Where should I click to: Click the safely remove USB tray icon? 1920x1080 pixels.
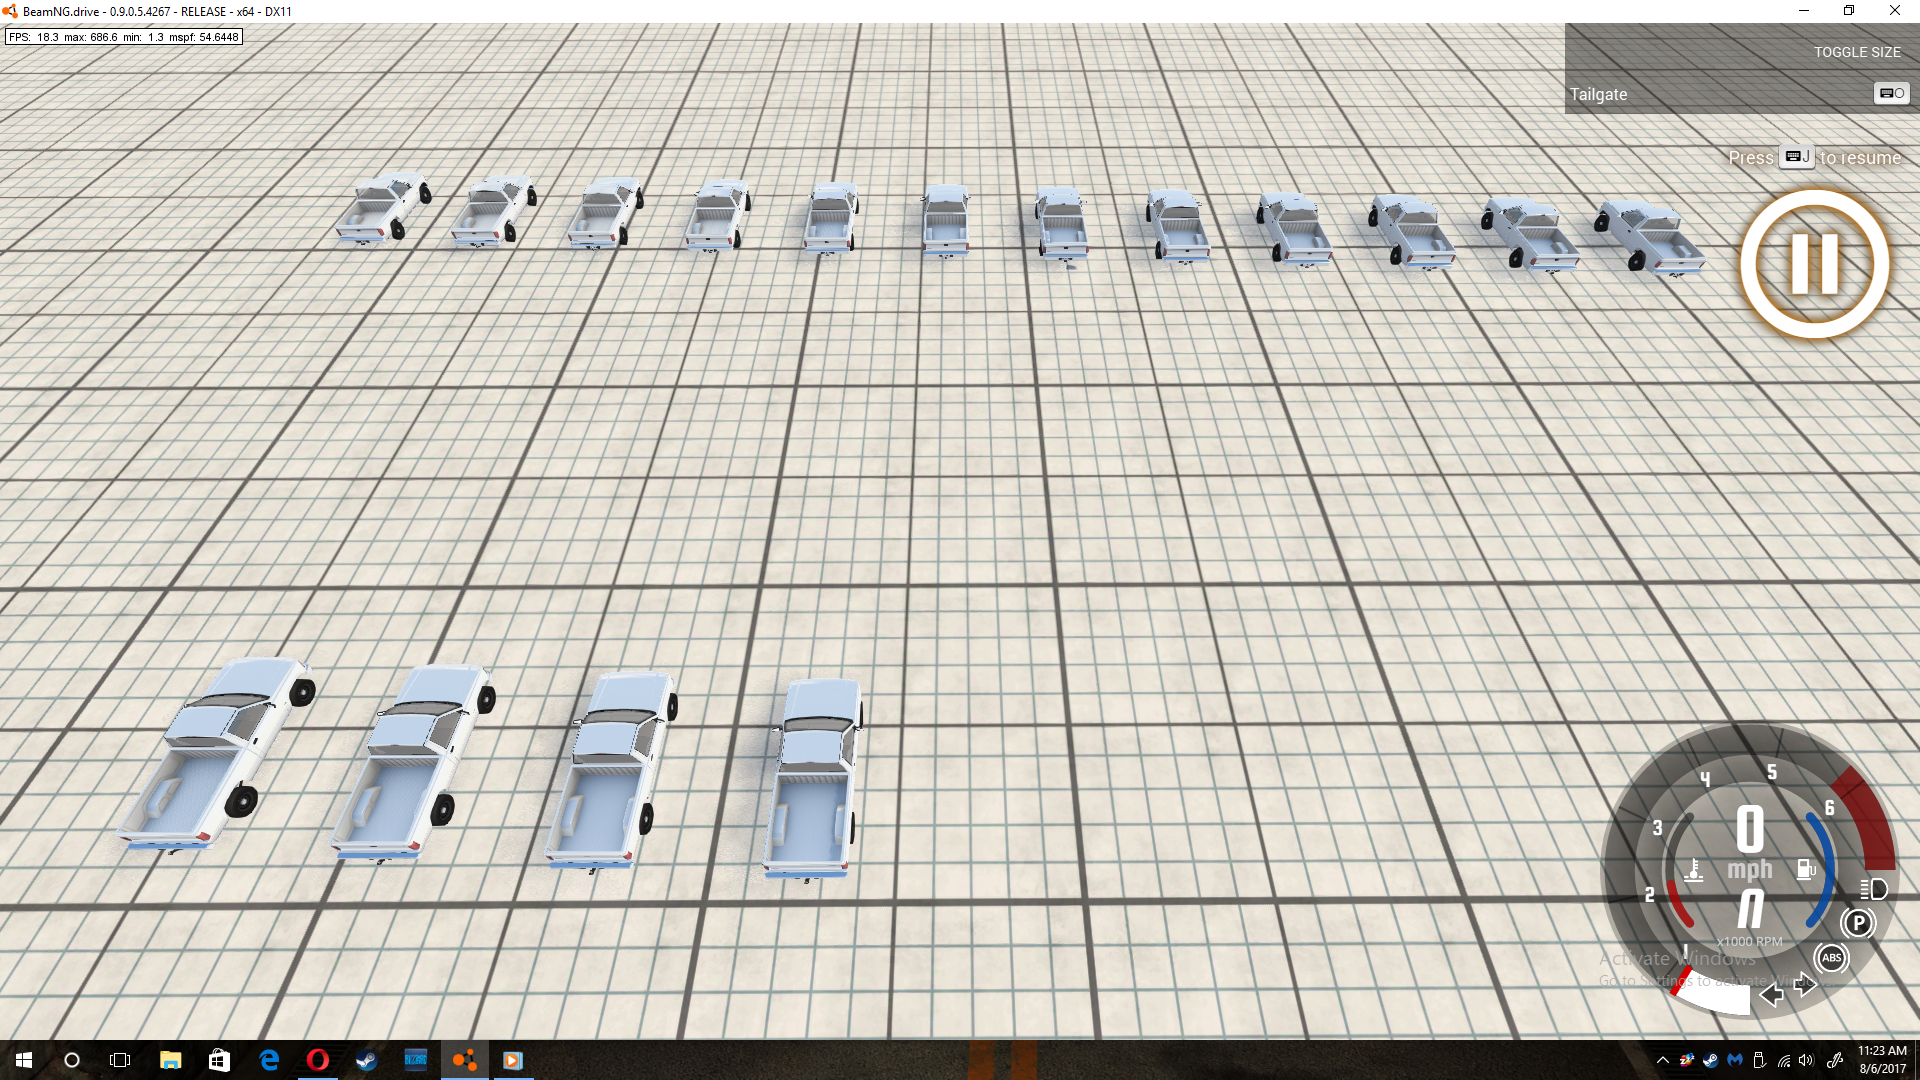(1759, 1060)
